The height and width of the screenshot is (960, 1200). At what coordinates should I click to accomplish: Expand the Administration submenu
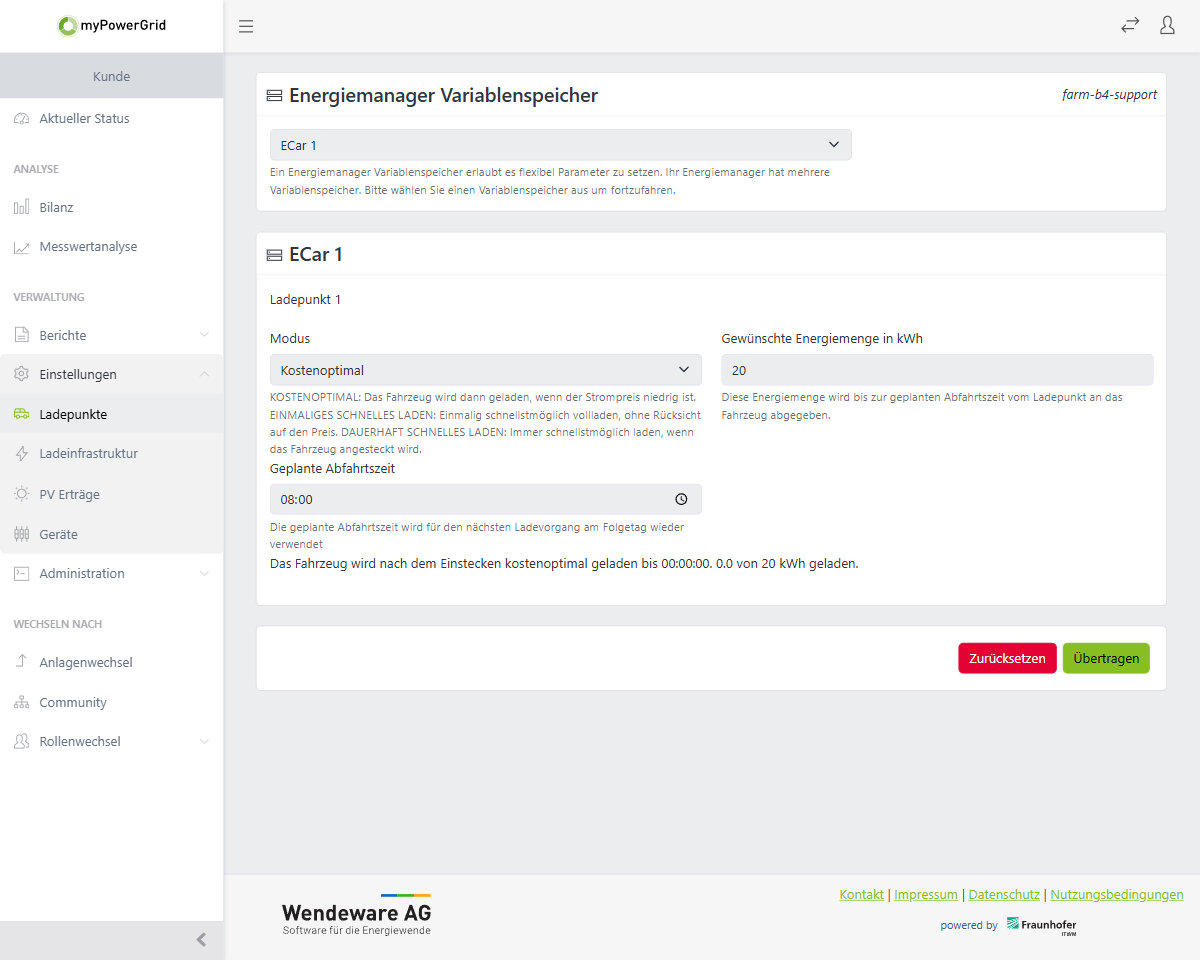tap(111, 573)
